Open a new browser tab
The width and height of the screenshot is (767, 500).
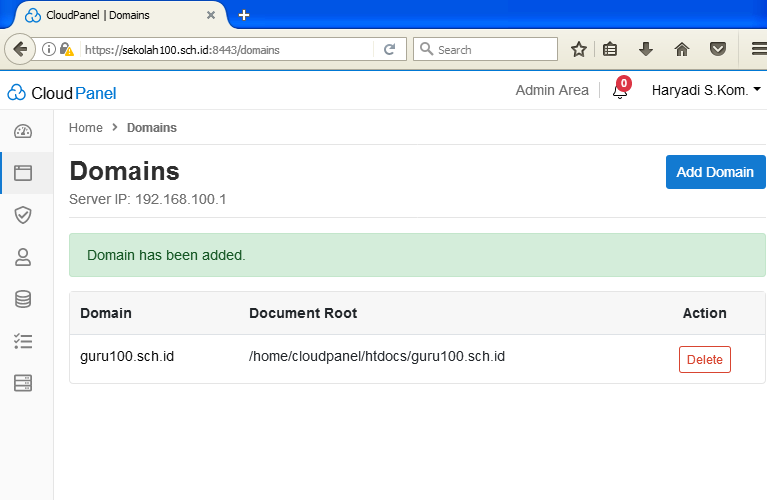pos(244,15)
